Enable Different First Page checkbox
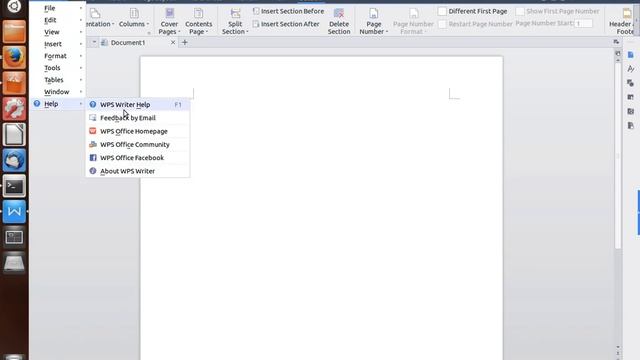This screenshot has width=640, height=360. click(442, 11)
